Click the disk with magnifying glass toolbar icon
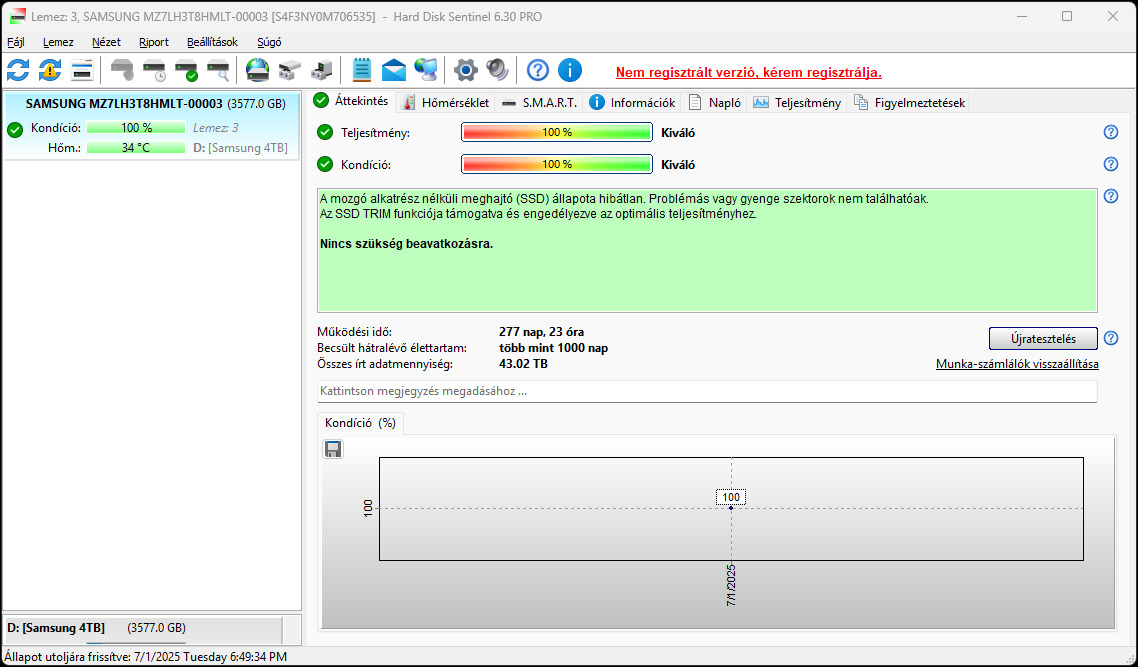This screenshot has height=667, width=1138. 218,70
